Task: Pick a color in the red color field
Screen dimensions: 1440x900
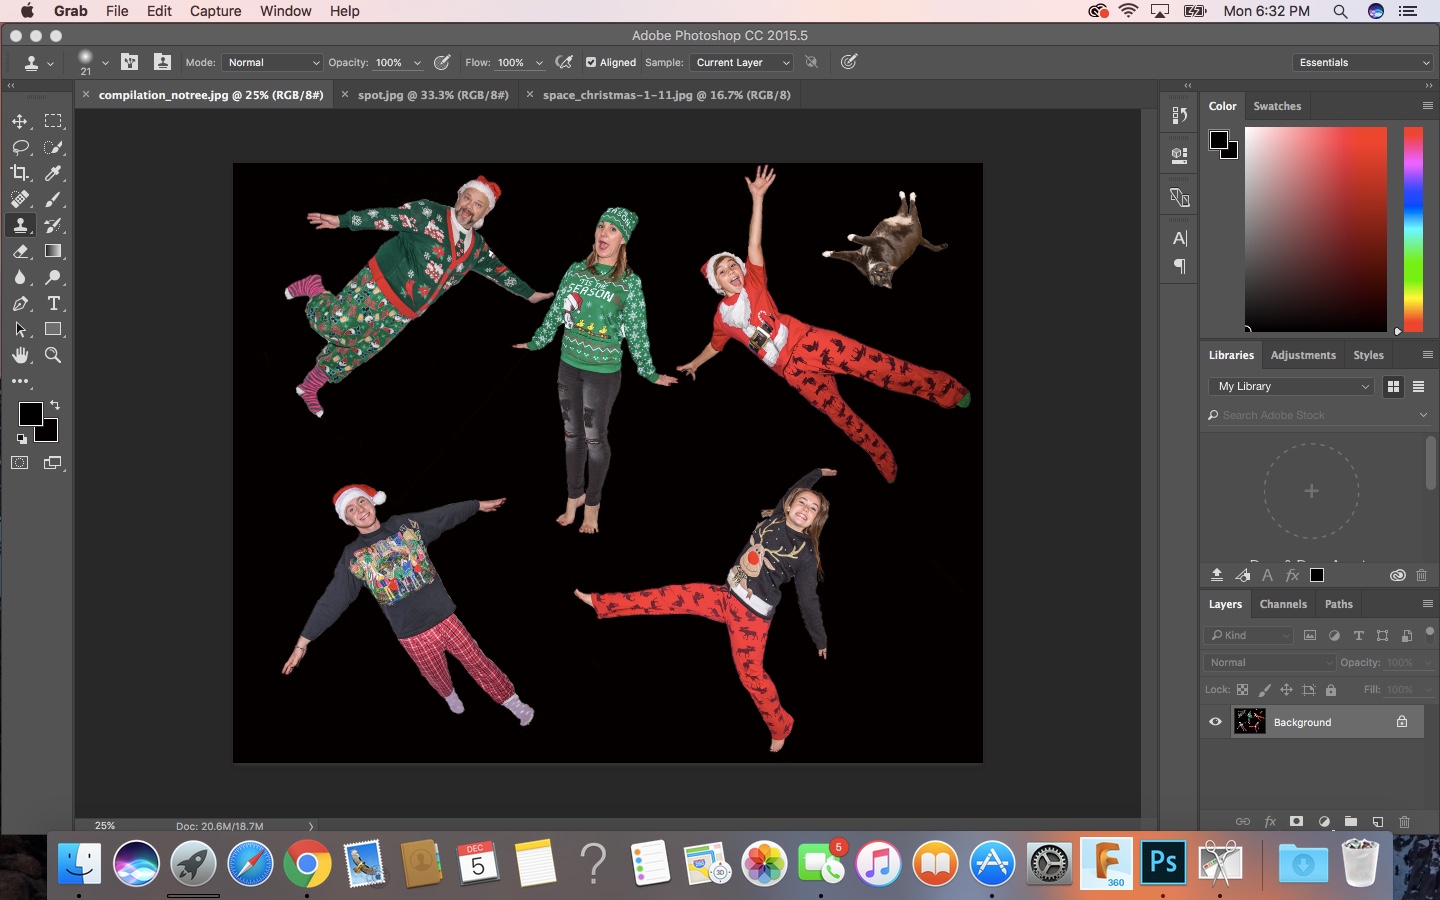Action: [x=1315, y=229]
